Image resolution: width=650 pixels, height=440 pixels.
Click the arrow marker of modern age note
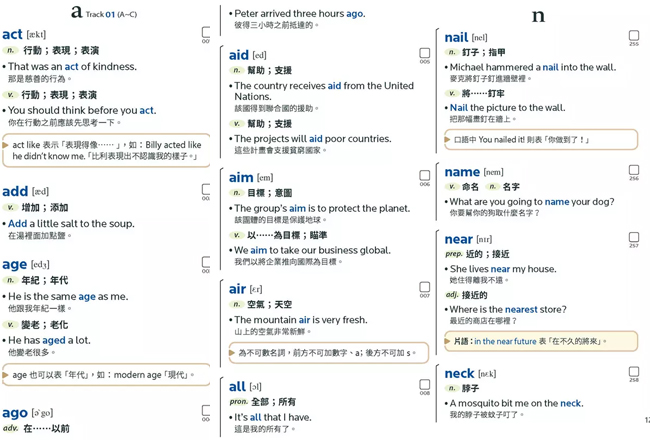tap(5, 375)
